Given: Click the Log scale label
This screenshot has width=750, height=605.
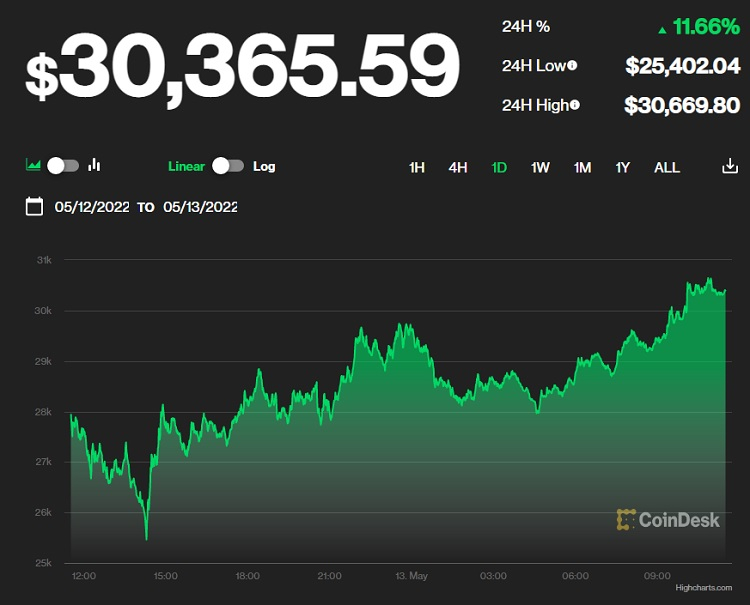Looking at the screenshot, I should click(264, 166).
